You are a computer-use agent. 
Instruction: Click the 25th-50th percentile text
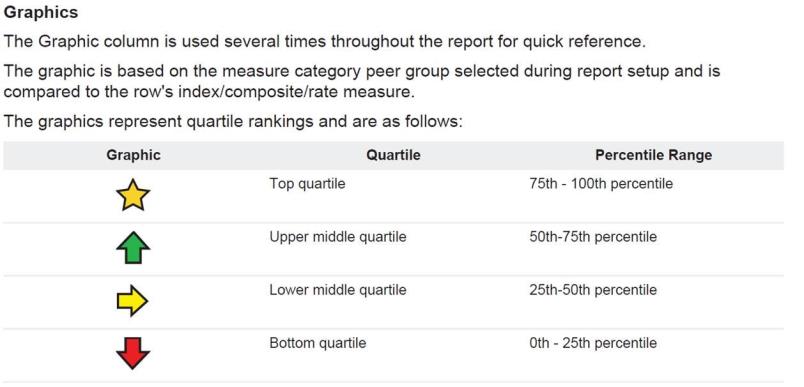pos(593,290)
